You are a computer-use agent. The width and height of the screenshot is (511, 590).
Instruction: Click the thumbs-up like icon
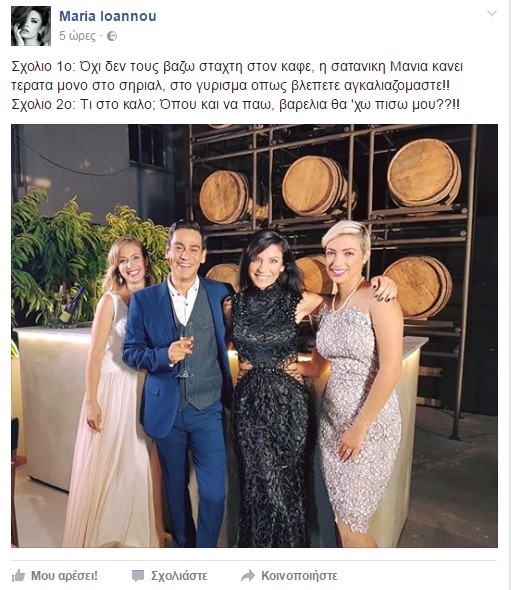point(18,576)
